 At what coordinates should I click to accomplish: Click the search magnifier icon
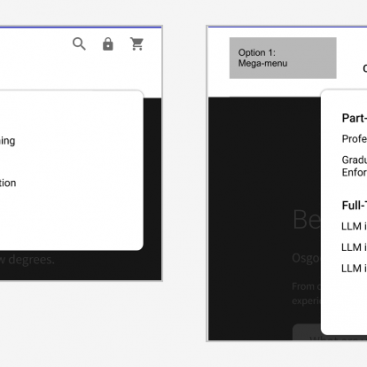tap(79, 44)
